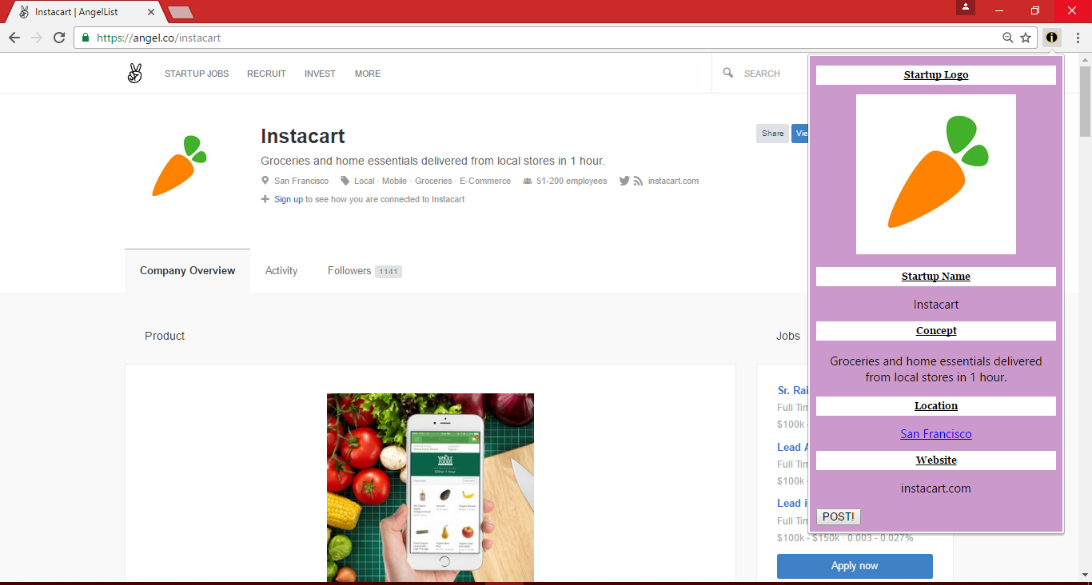Screen dimensions: 1092x585
Task: Click the Groceries tag
Action: point(433,181)
